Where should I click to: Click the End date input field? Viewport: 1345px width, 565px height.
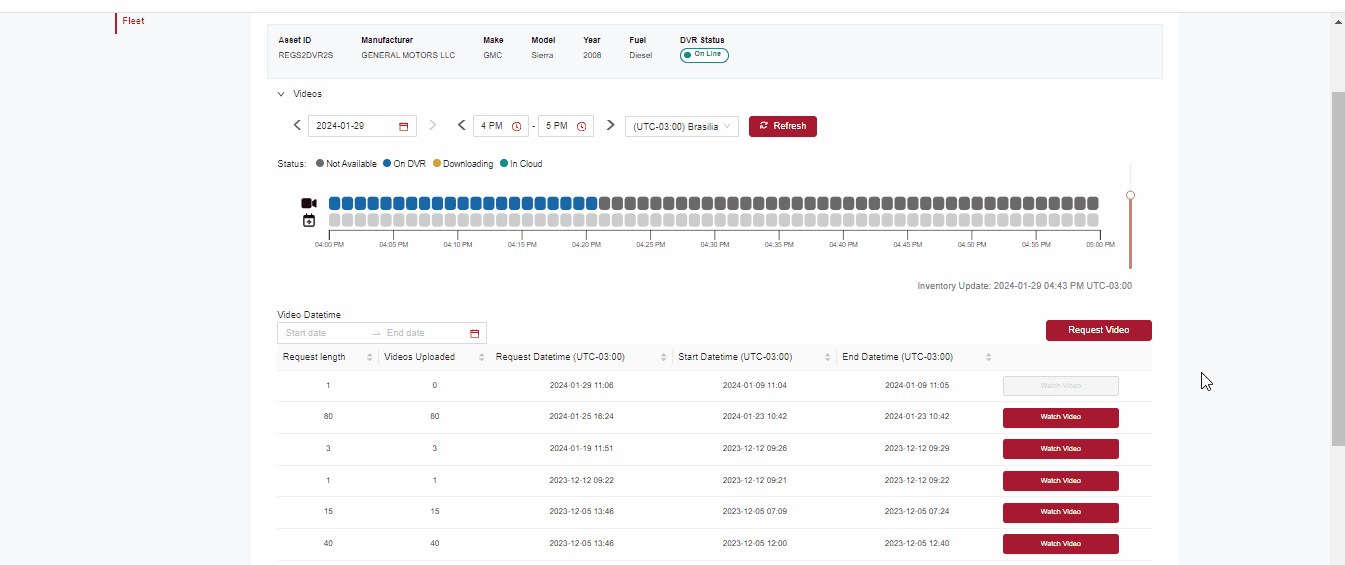point(424,333)
